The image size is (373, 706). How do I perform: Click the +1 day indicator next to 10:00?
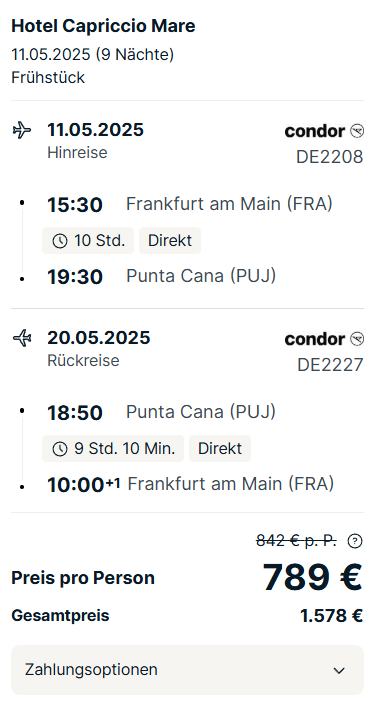tap(113, 483)
